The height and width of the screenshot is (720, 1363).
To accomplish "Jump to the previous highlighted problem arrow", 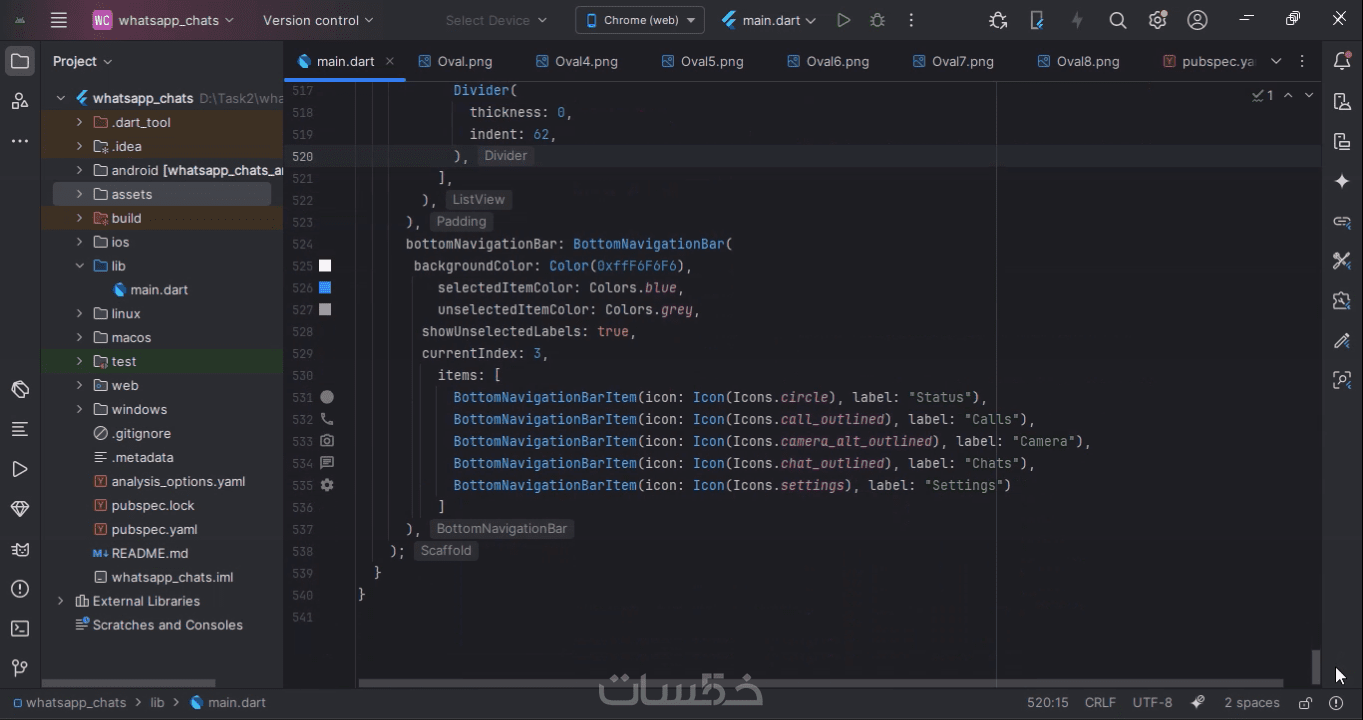I will 1288,95.
